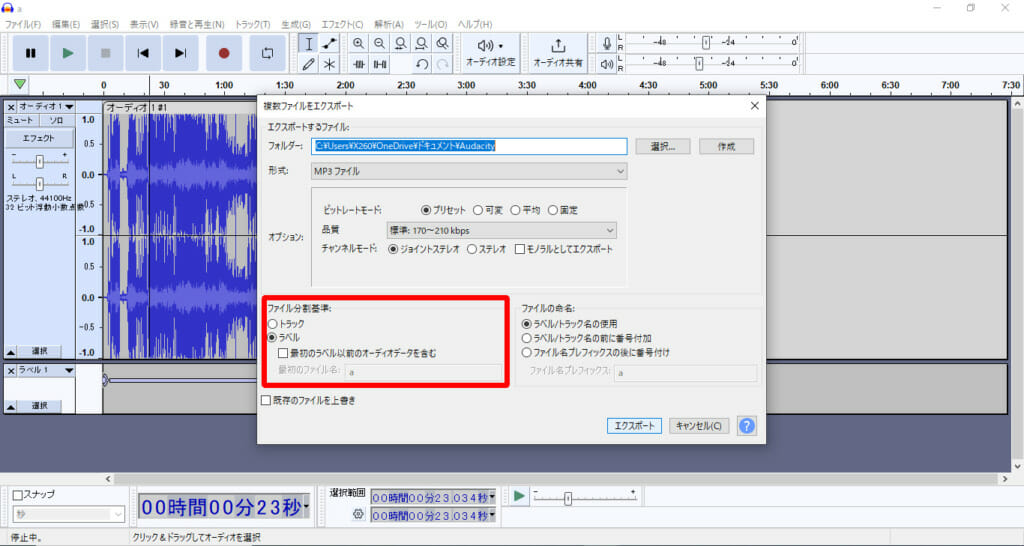Screen dimensions: 1024x546
Task: Select the Draw pencil tool
Action: (309, 64)
